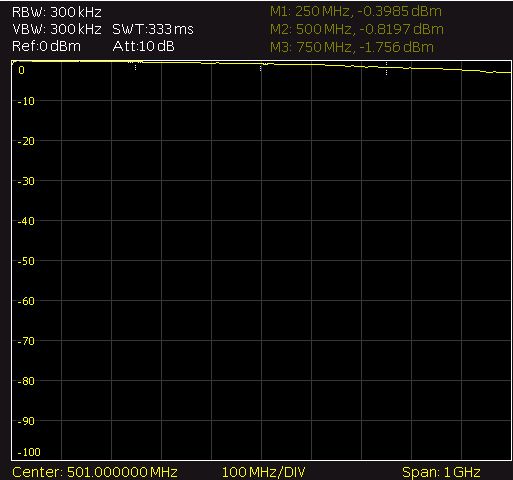Click the M1 marker on the trace
The width and height of the screenshot is (513, 480).
tap(135, 67)
